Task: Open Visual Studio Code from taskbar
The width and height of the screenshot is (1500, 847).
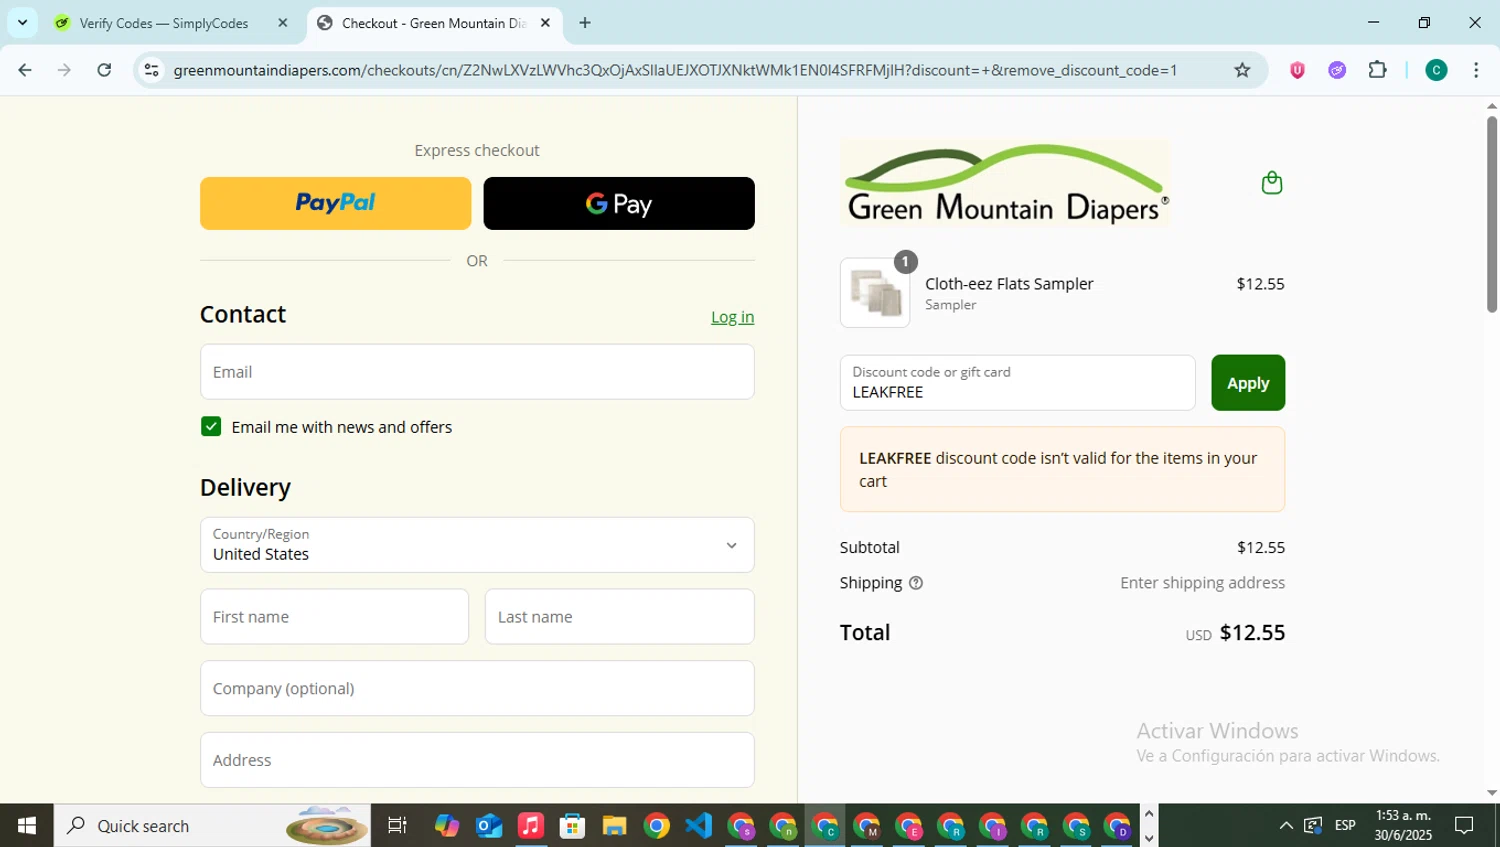Action: tap(699, 826)
